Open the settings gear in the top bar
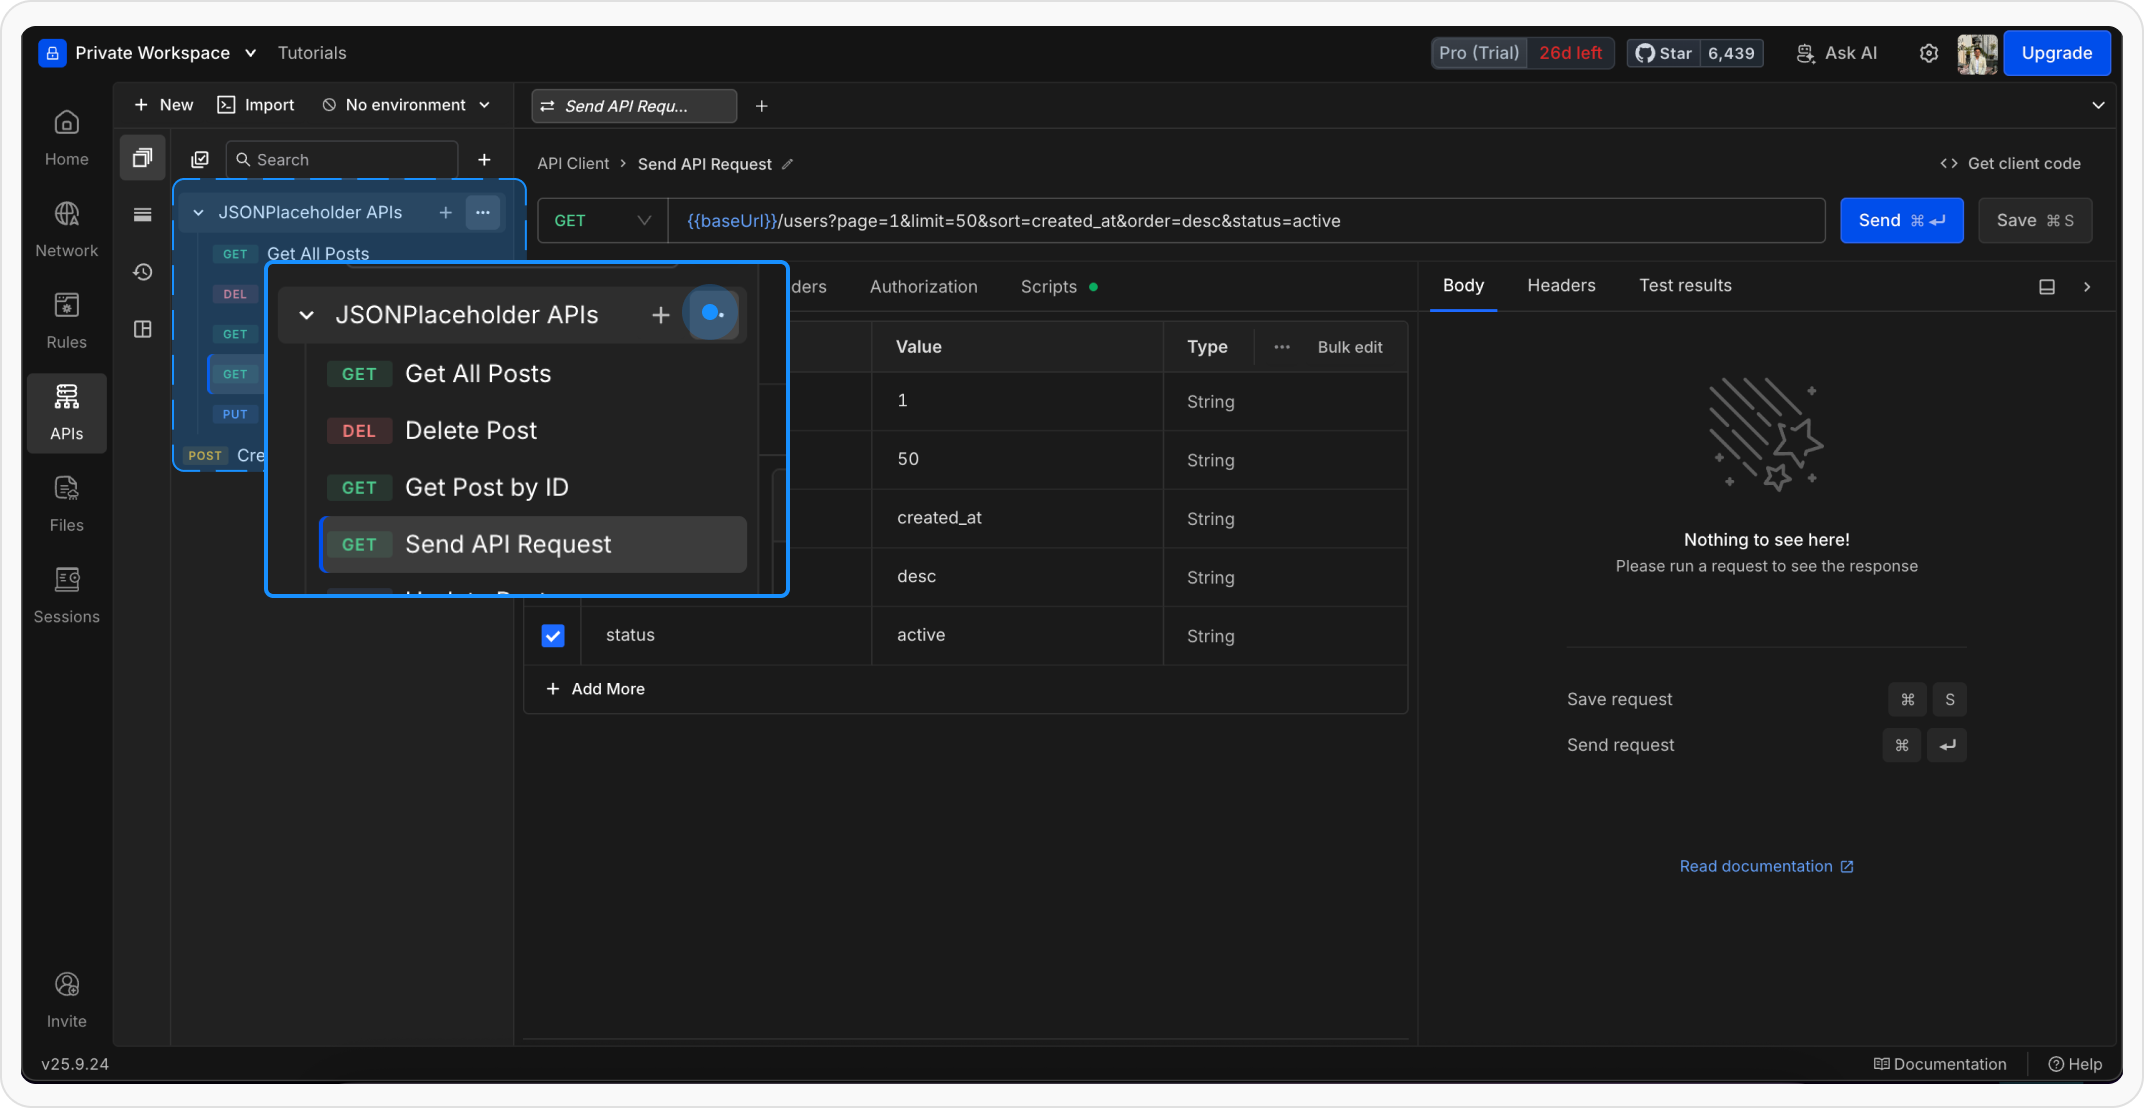Screen dimensions: 2144x1108 tap(1929, 52)
